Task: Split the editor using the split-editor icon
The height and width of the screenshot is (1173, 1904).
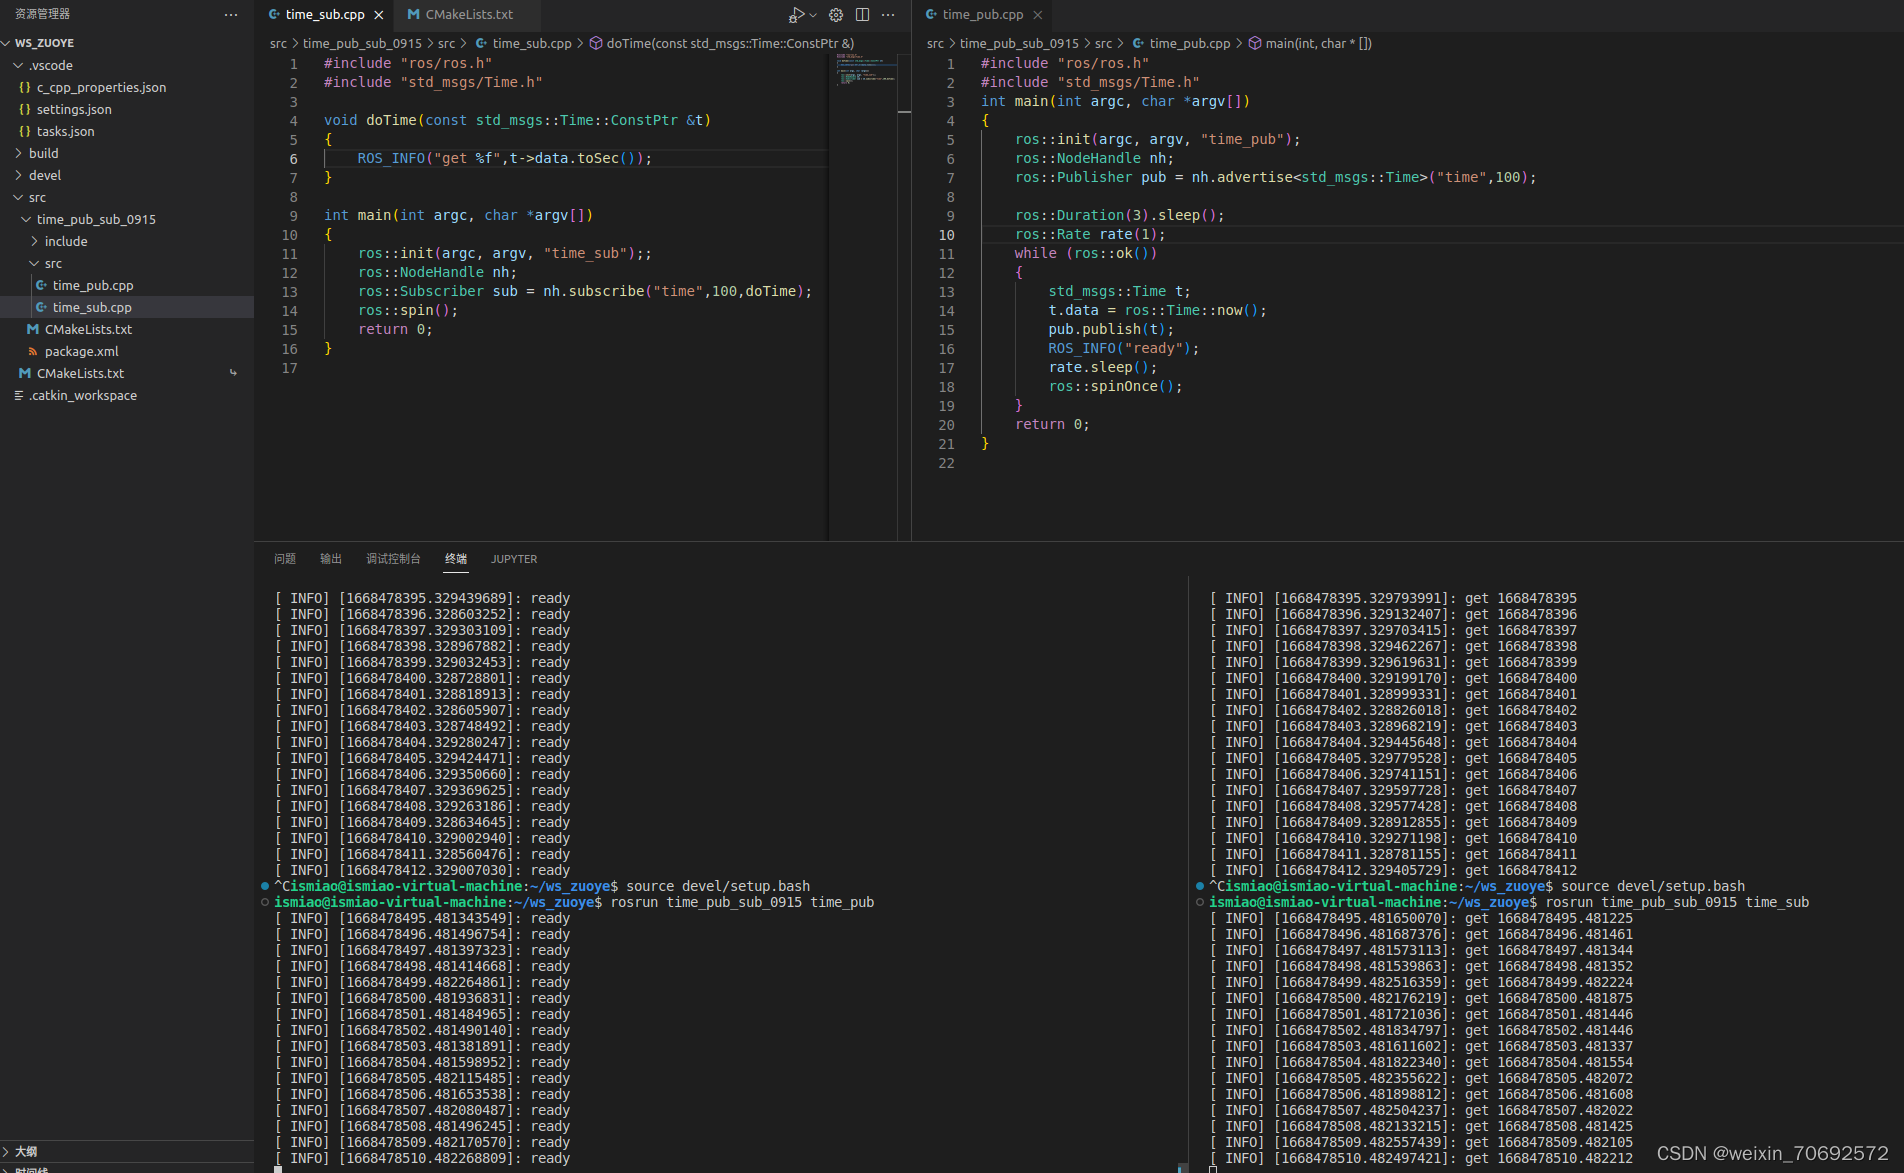Action: tap(862, 14)
